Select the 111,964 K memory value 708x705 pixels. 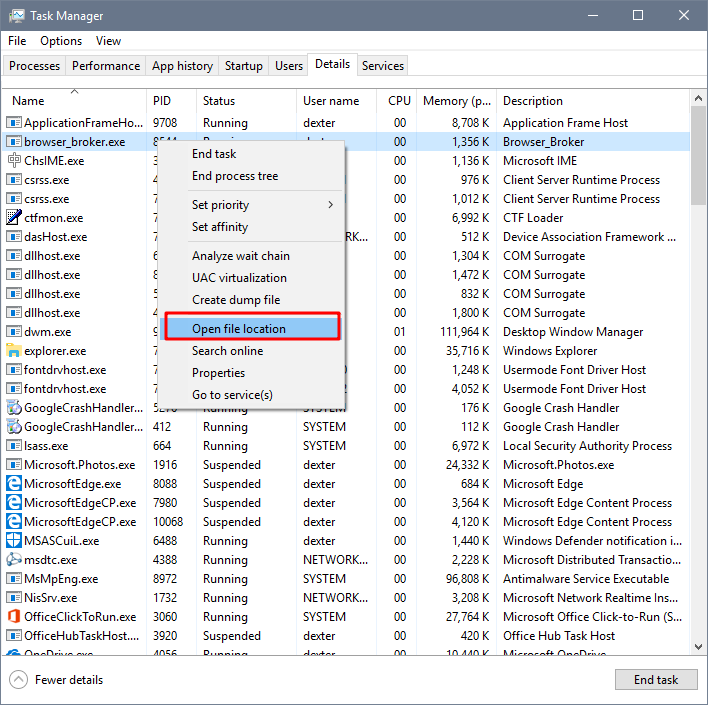(465, 332)
